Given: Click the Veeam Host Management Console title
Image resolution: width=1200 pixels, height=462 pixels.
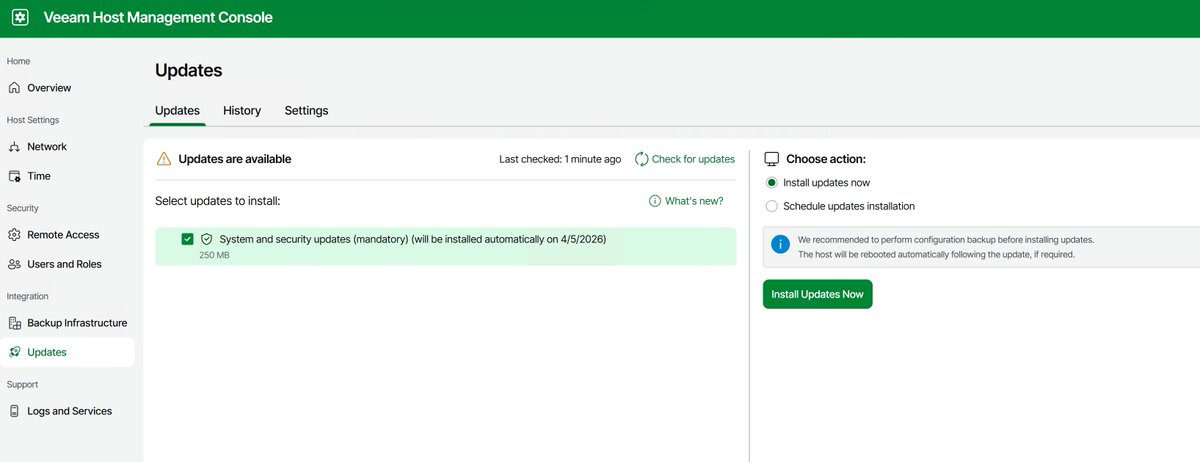Looking at the screenshot, I should (158, 18).
